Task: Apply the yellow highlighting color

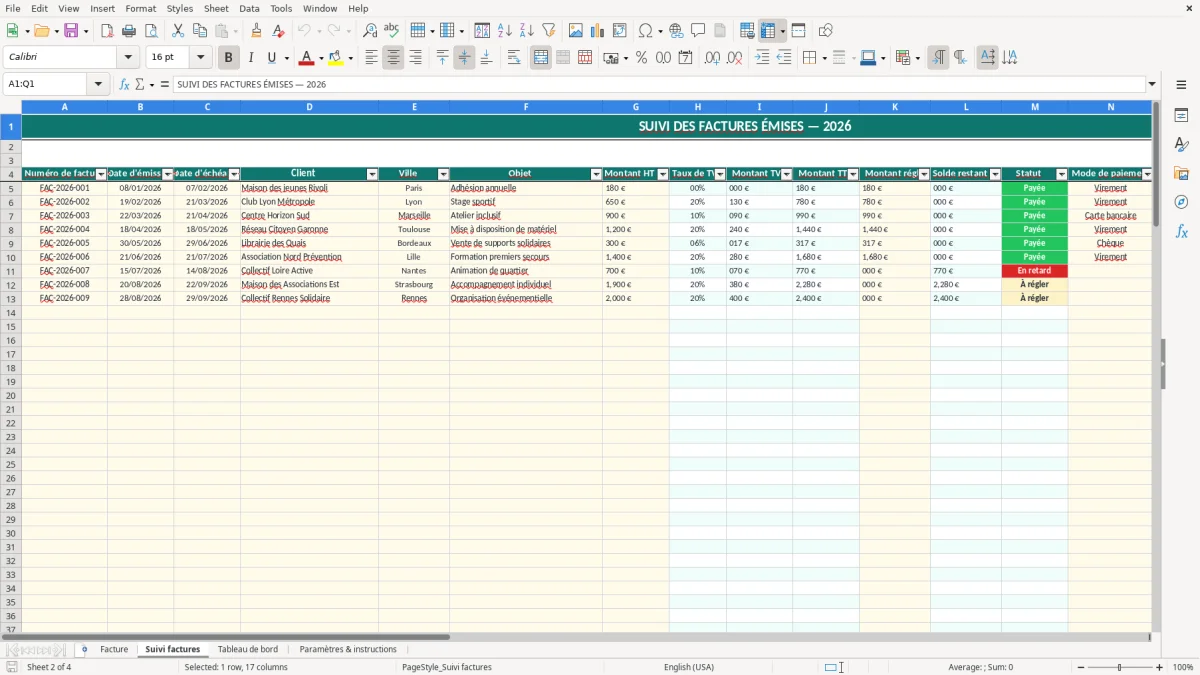Action: pyautogui.click(x=336, y=58)
